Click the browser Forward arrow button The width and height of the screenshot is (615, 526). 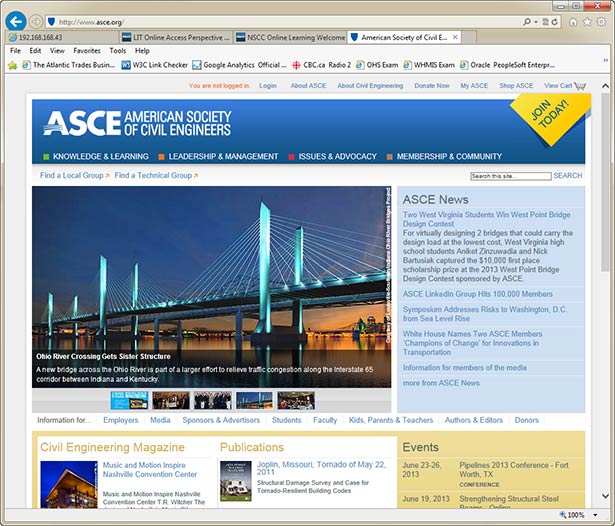(36, 21)
